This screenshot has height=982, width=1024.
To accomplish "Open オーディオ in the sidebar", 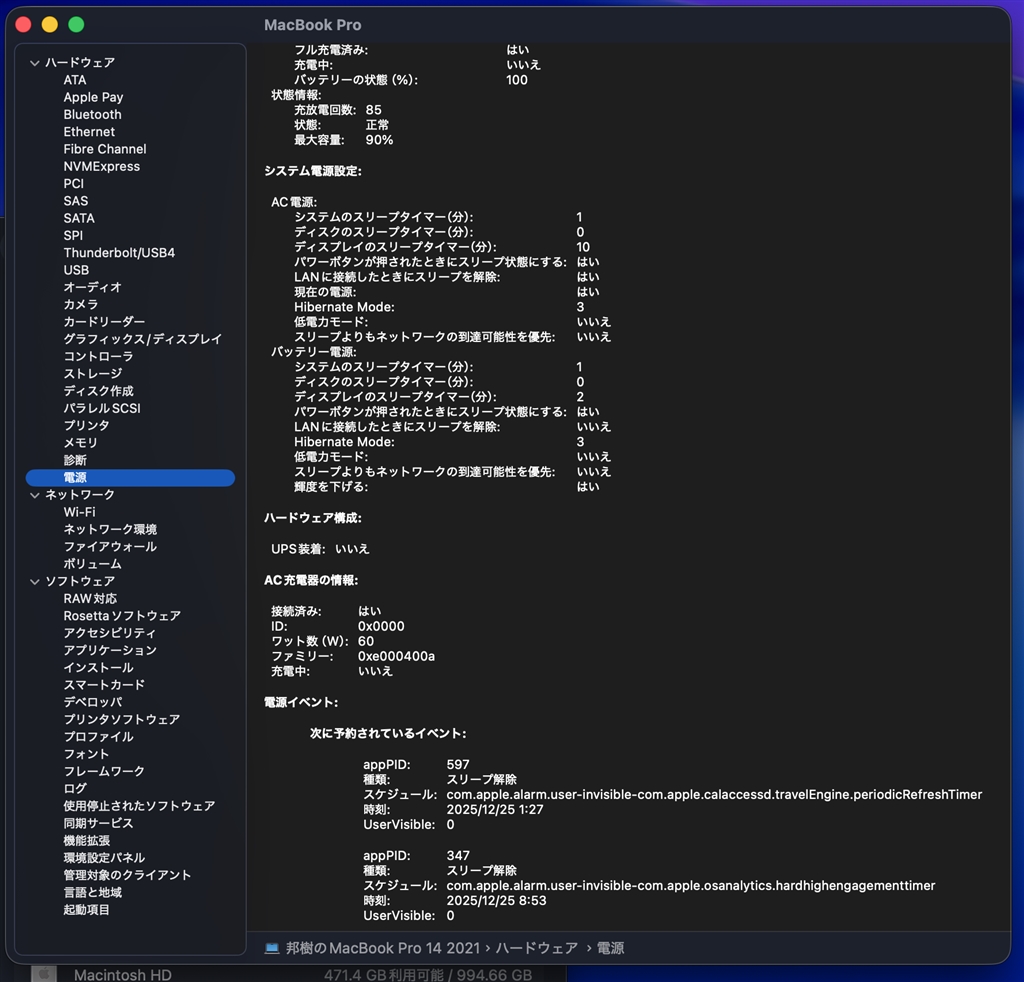I will 93,287.
